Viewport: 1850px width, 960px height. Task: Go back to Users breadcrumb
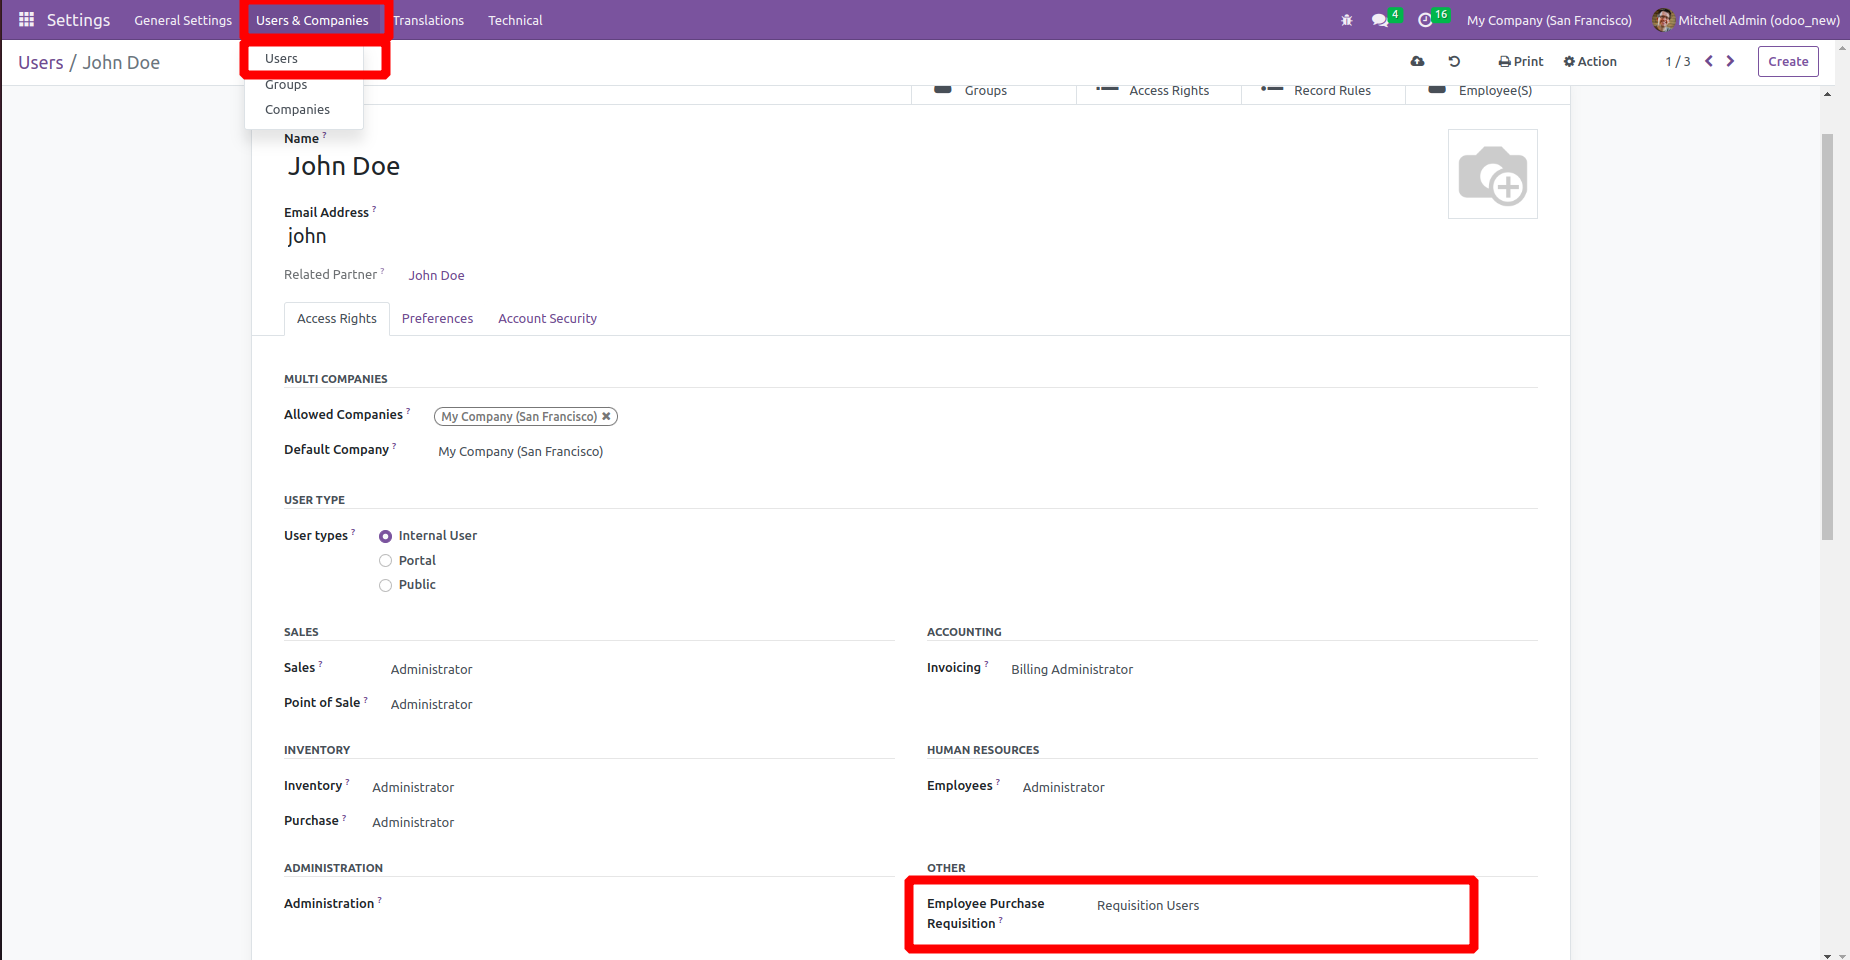coord(41,62)
